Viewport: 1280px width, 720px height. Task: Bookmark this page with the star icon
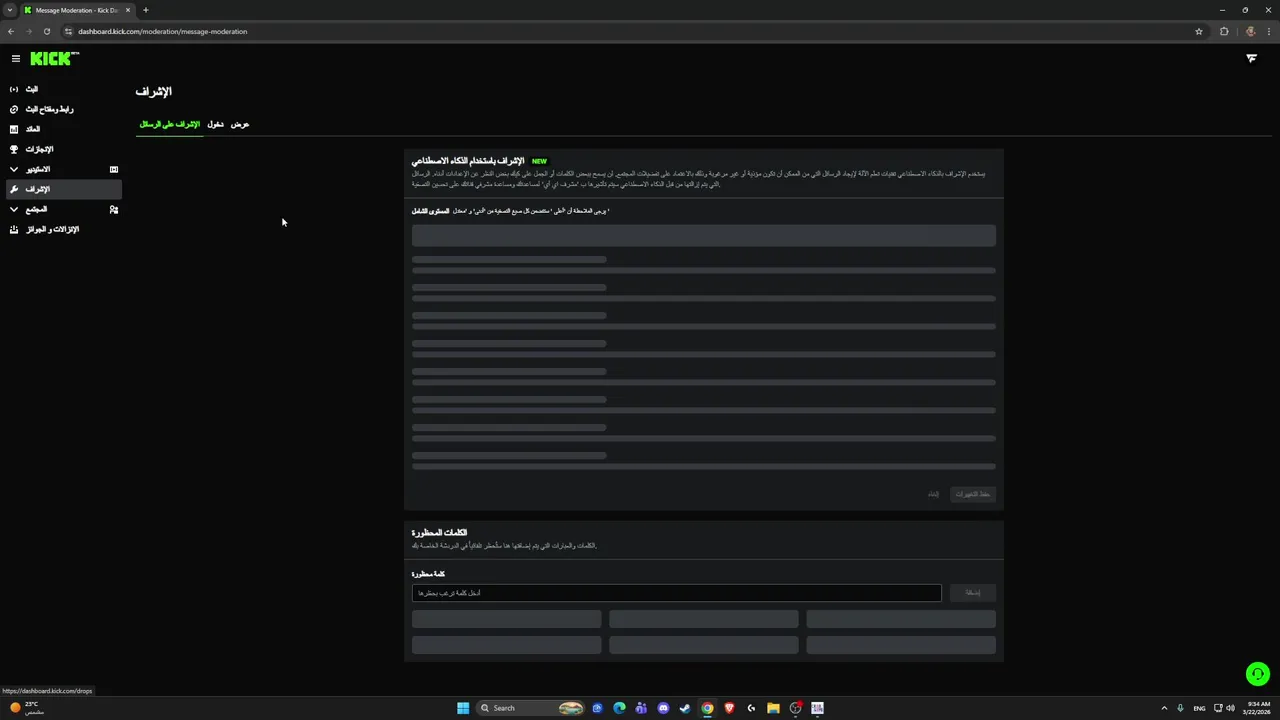click(1199, 31)
